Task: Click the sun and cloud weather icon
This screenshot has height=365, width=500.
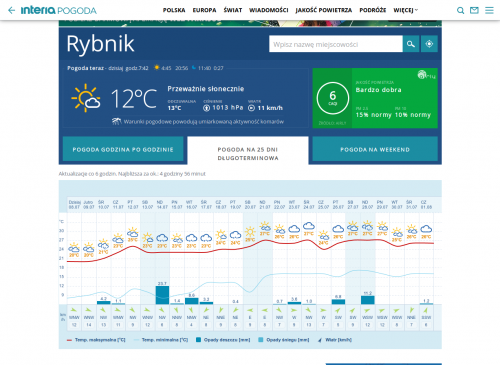Action: coord(86,98)
